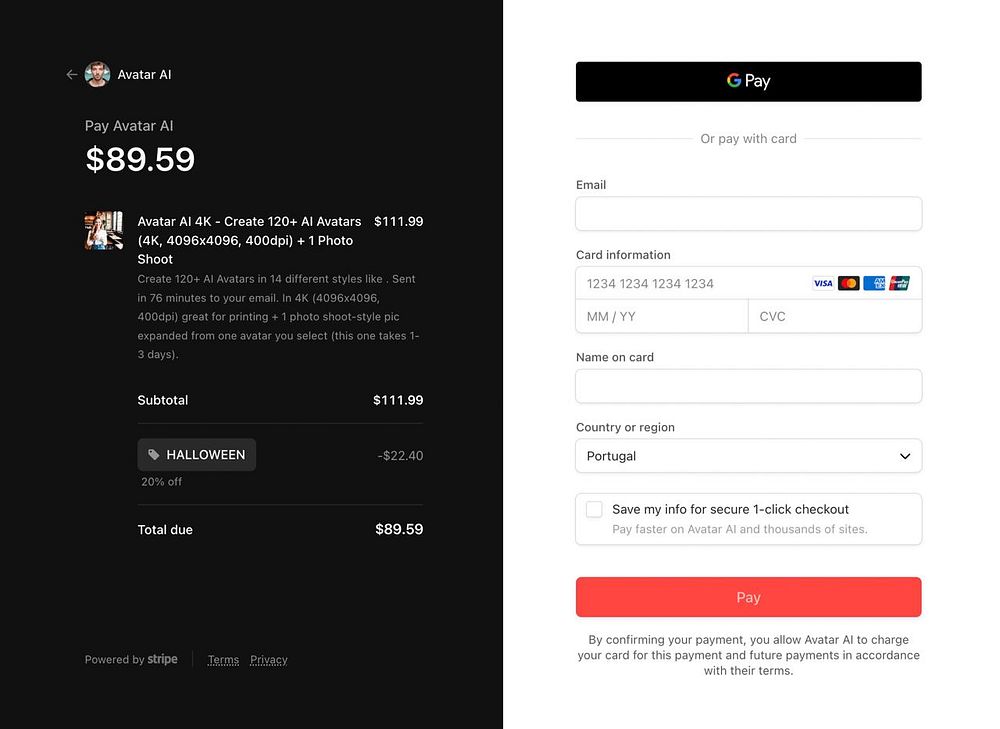Viewport: 1000px width, 729px height.
Task: Click the card number field
Action: [x=690, y=284]
